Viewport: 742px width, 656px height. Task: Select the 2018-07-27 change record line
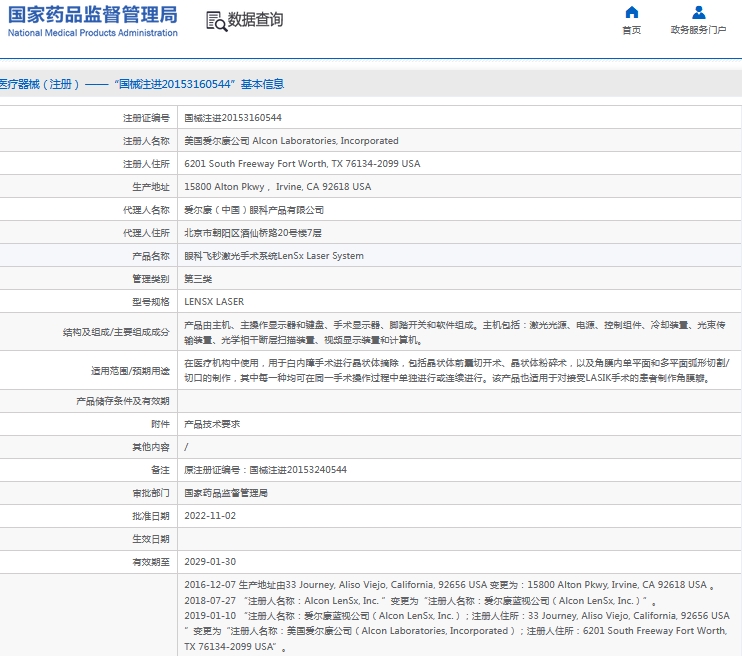pyautogui.click(x=420, y=601)
